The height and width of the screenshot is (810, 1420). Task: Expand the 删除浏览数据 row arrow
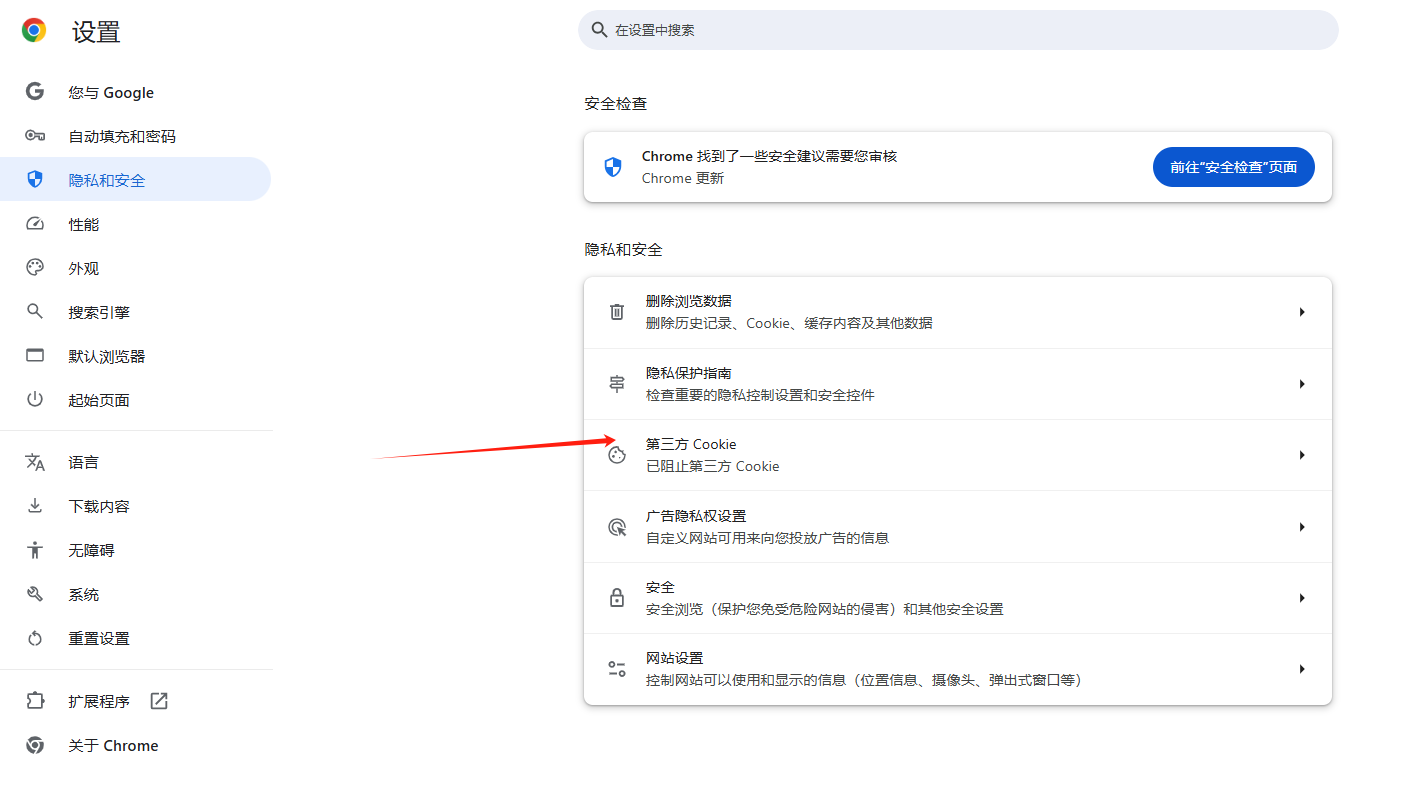click(1302, 312)
